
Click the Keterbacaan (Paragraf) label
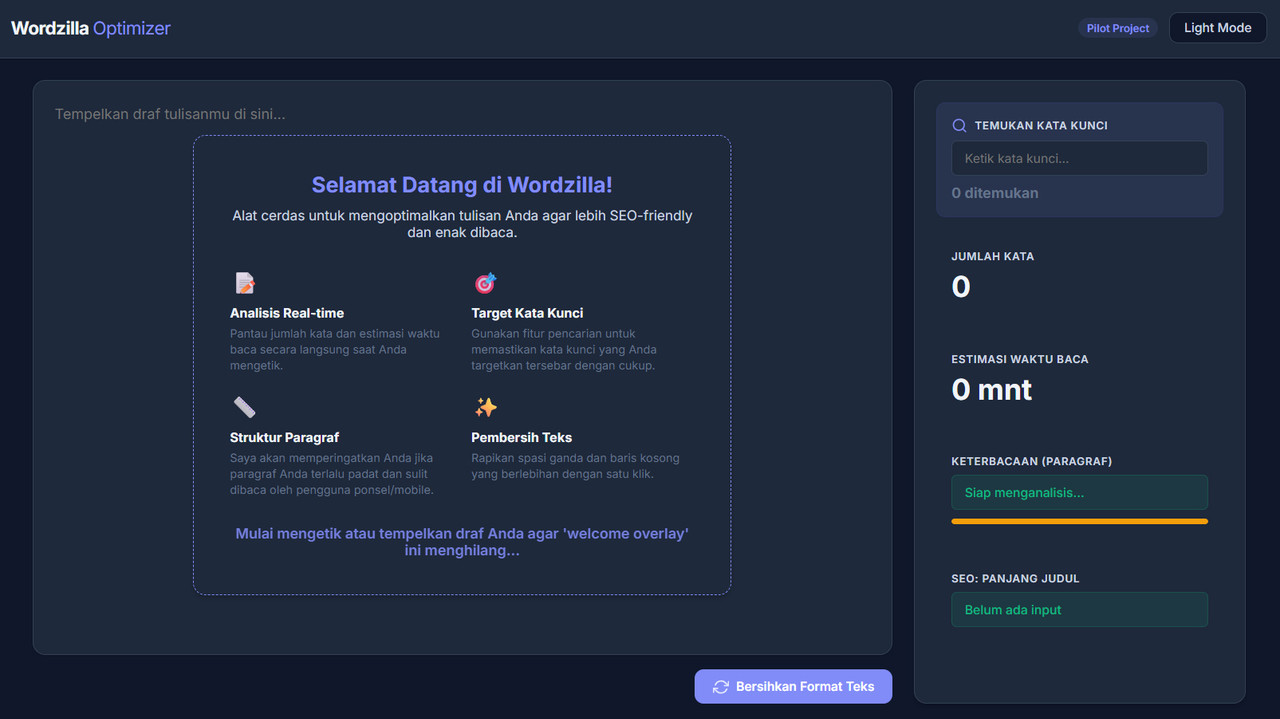tap(1032, 461)
